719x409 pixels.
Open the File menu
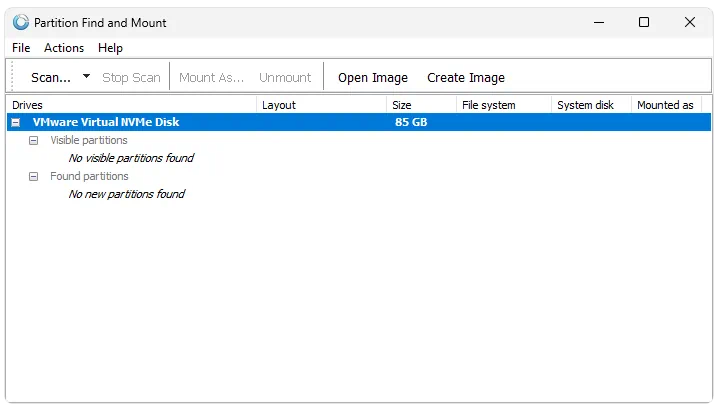pos(21,48)
